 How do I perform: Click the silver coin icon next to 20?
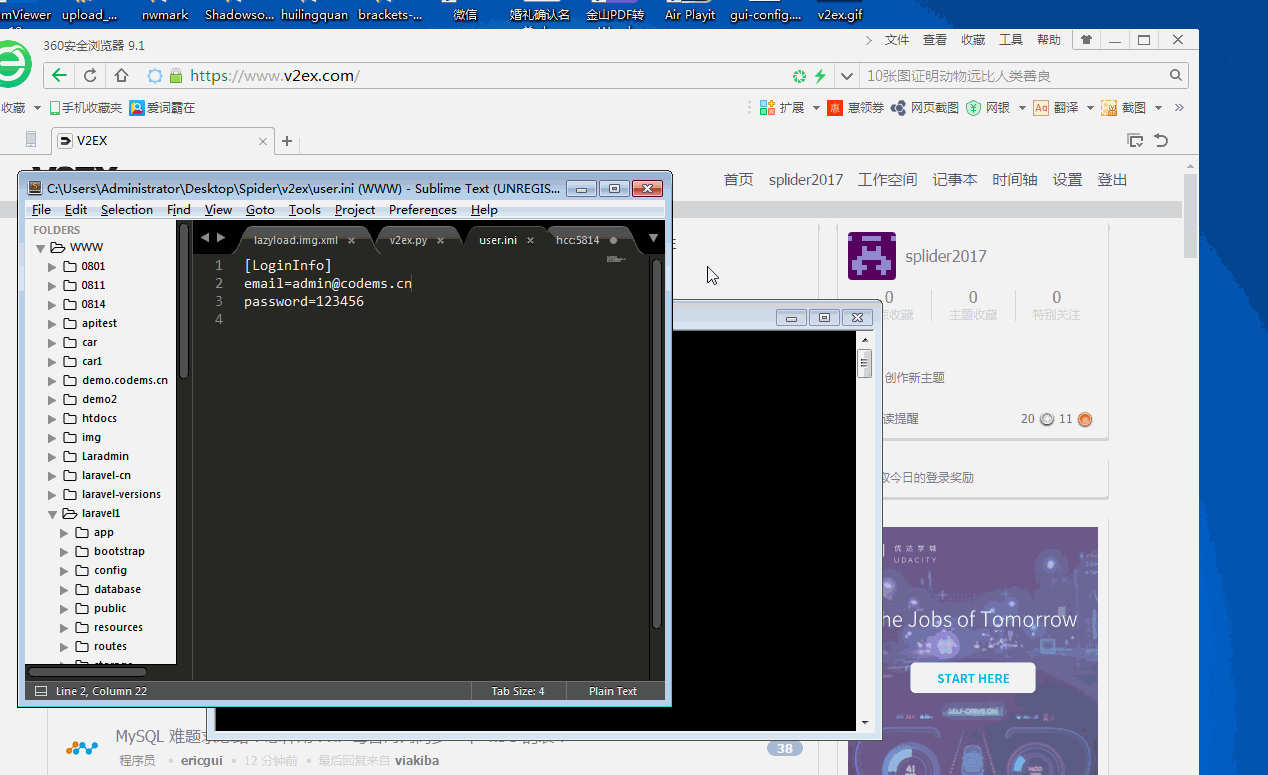click(1047, 420)
